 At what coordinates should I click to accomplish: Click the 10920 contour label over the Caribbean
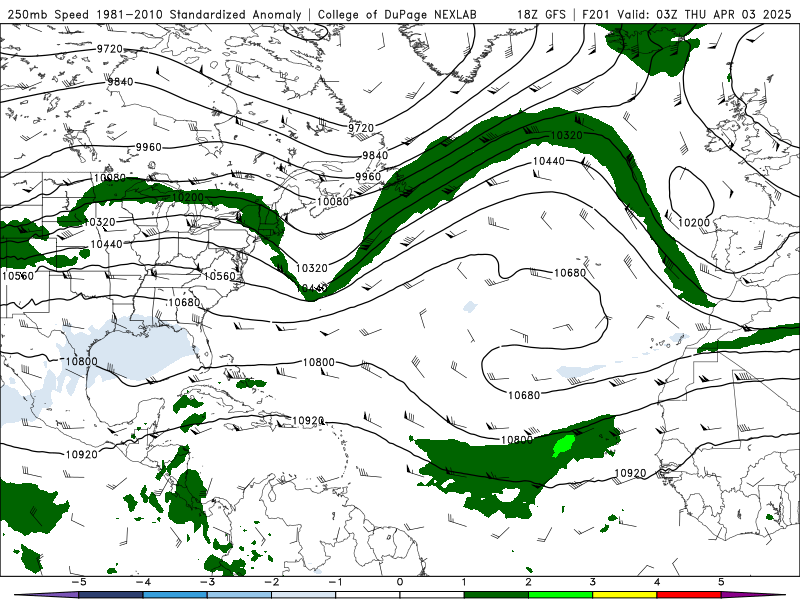point(308,420)
